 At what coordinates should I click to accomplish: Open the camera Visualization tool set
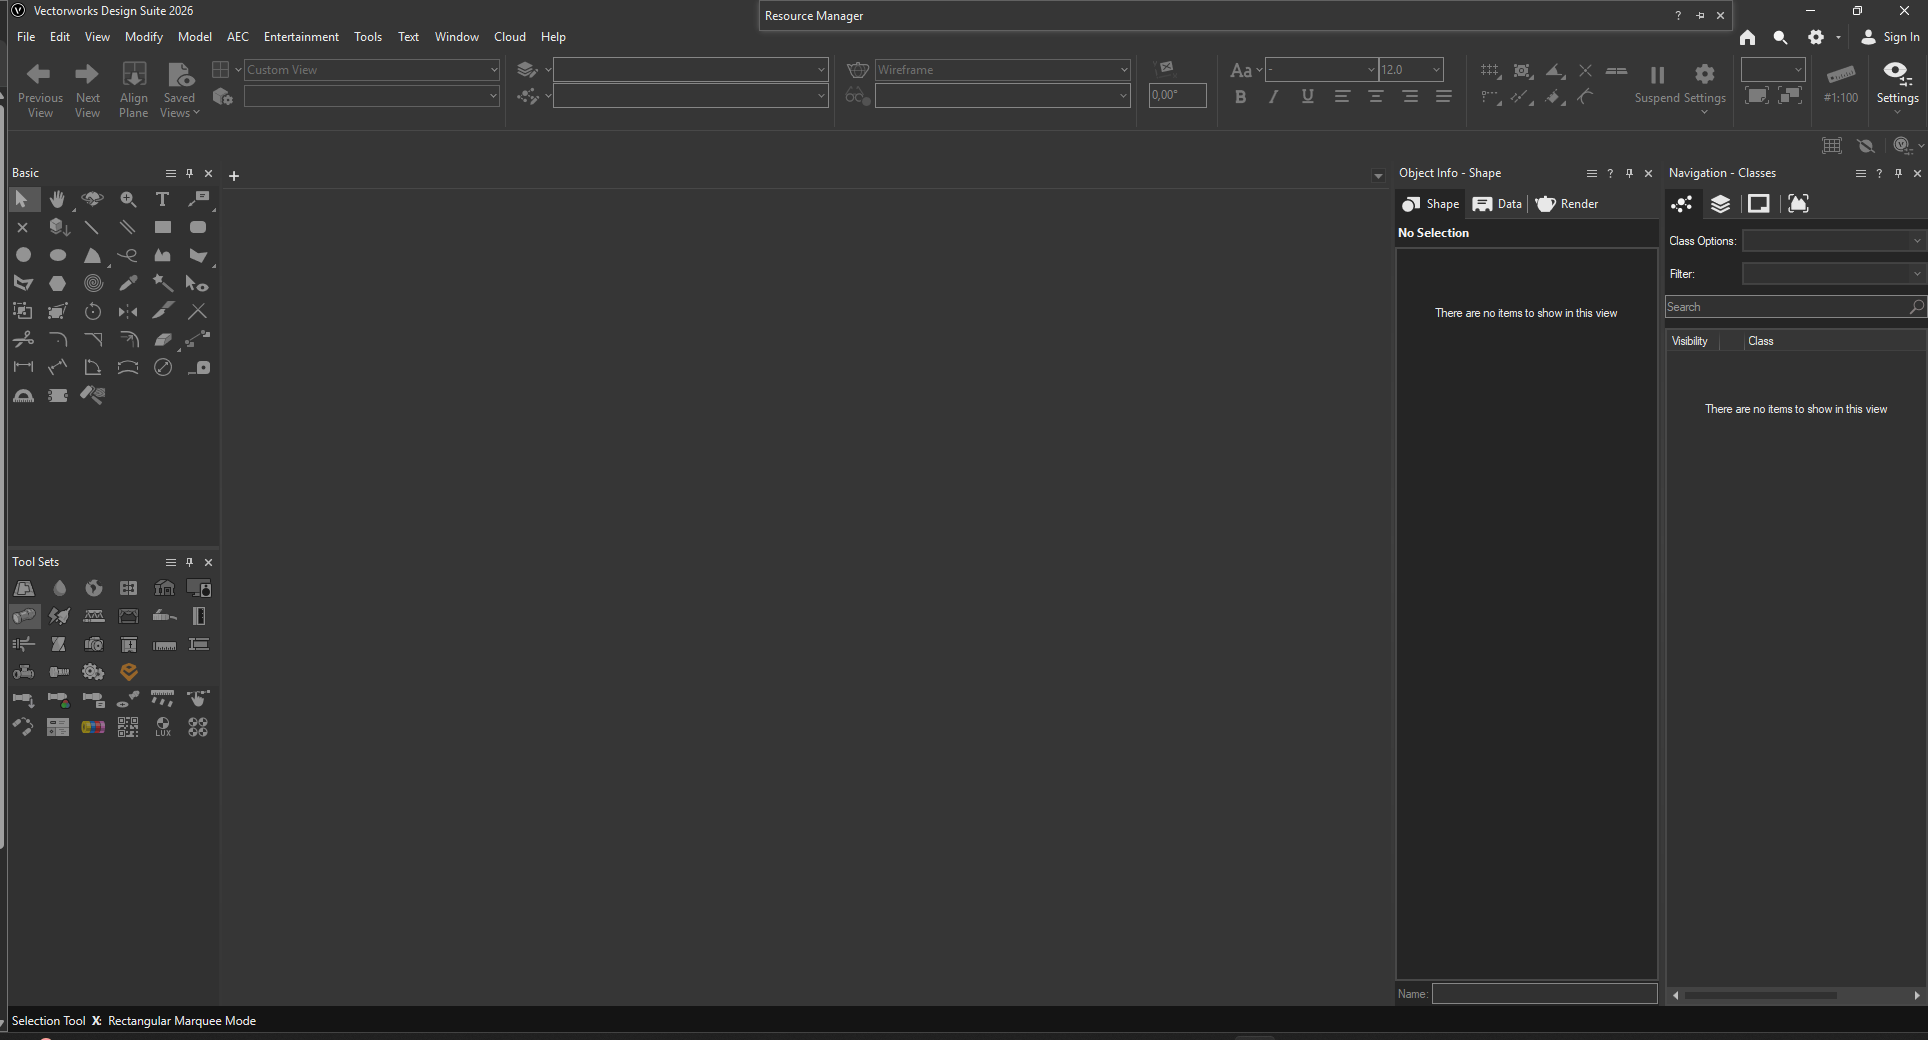pyautogui.click(x=93, y=644)
